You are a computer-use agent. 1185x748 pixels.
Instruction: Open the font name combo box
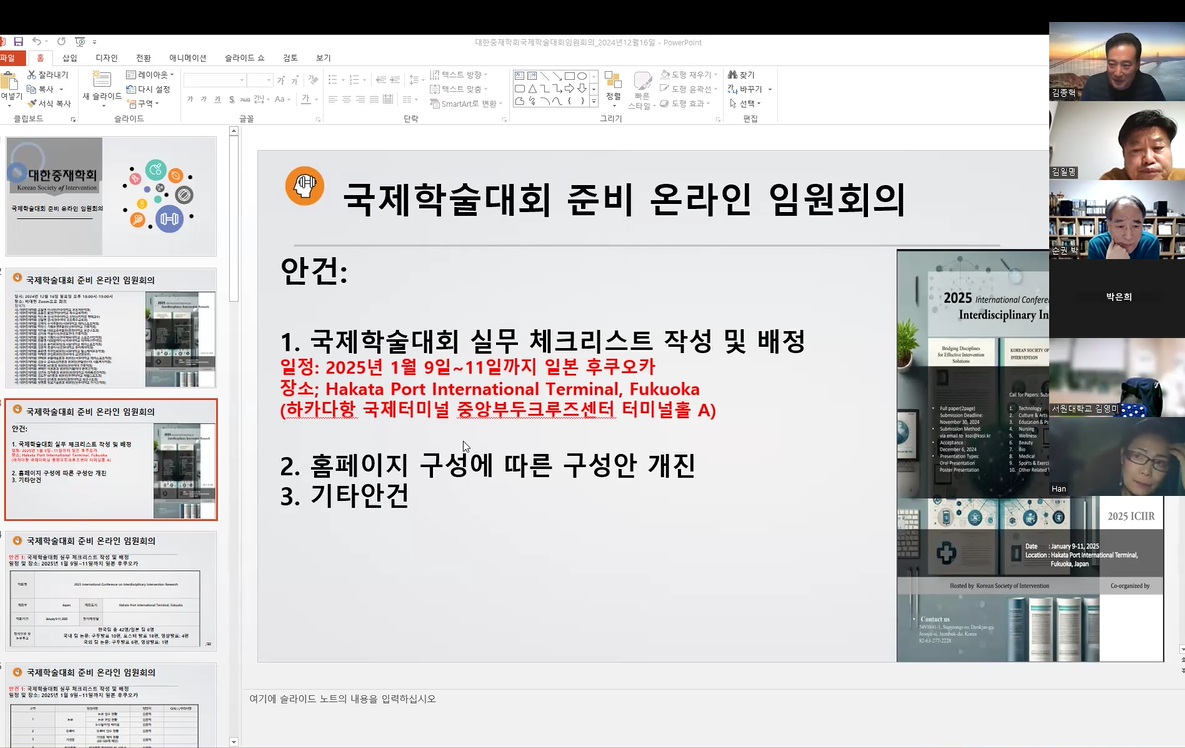pos(215,80)
